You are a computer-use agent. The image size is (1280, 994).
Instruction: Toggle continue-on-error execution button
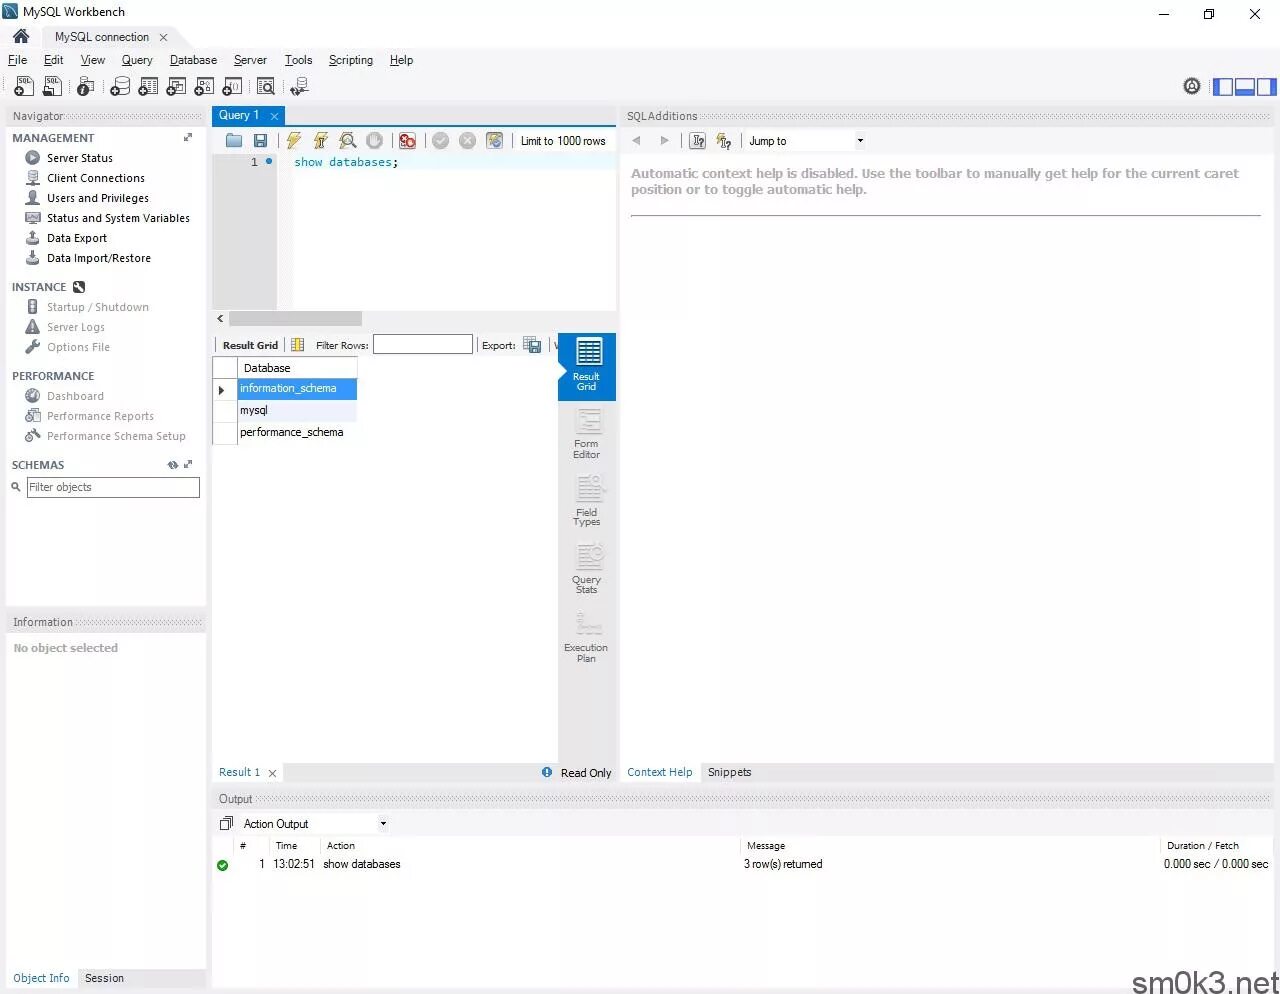pyautogui.click(x=407, y=141)
